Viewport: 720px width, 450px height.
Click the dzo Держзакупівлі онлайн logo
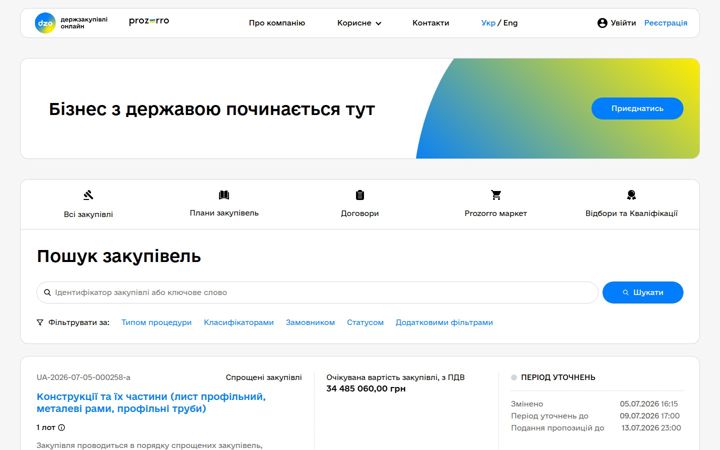71,22
